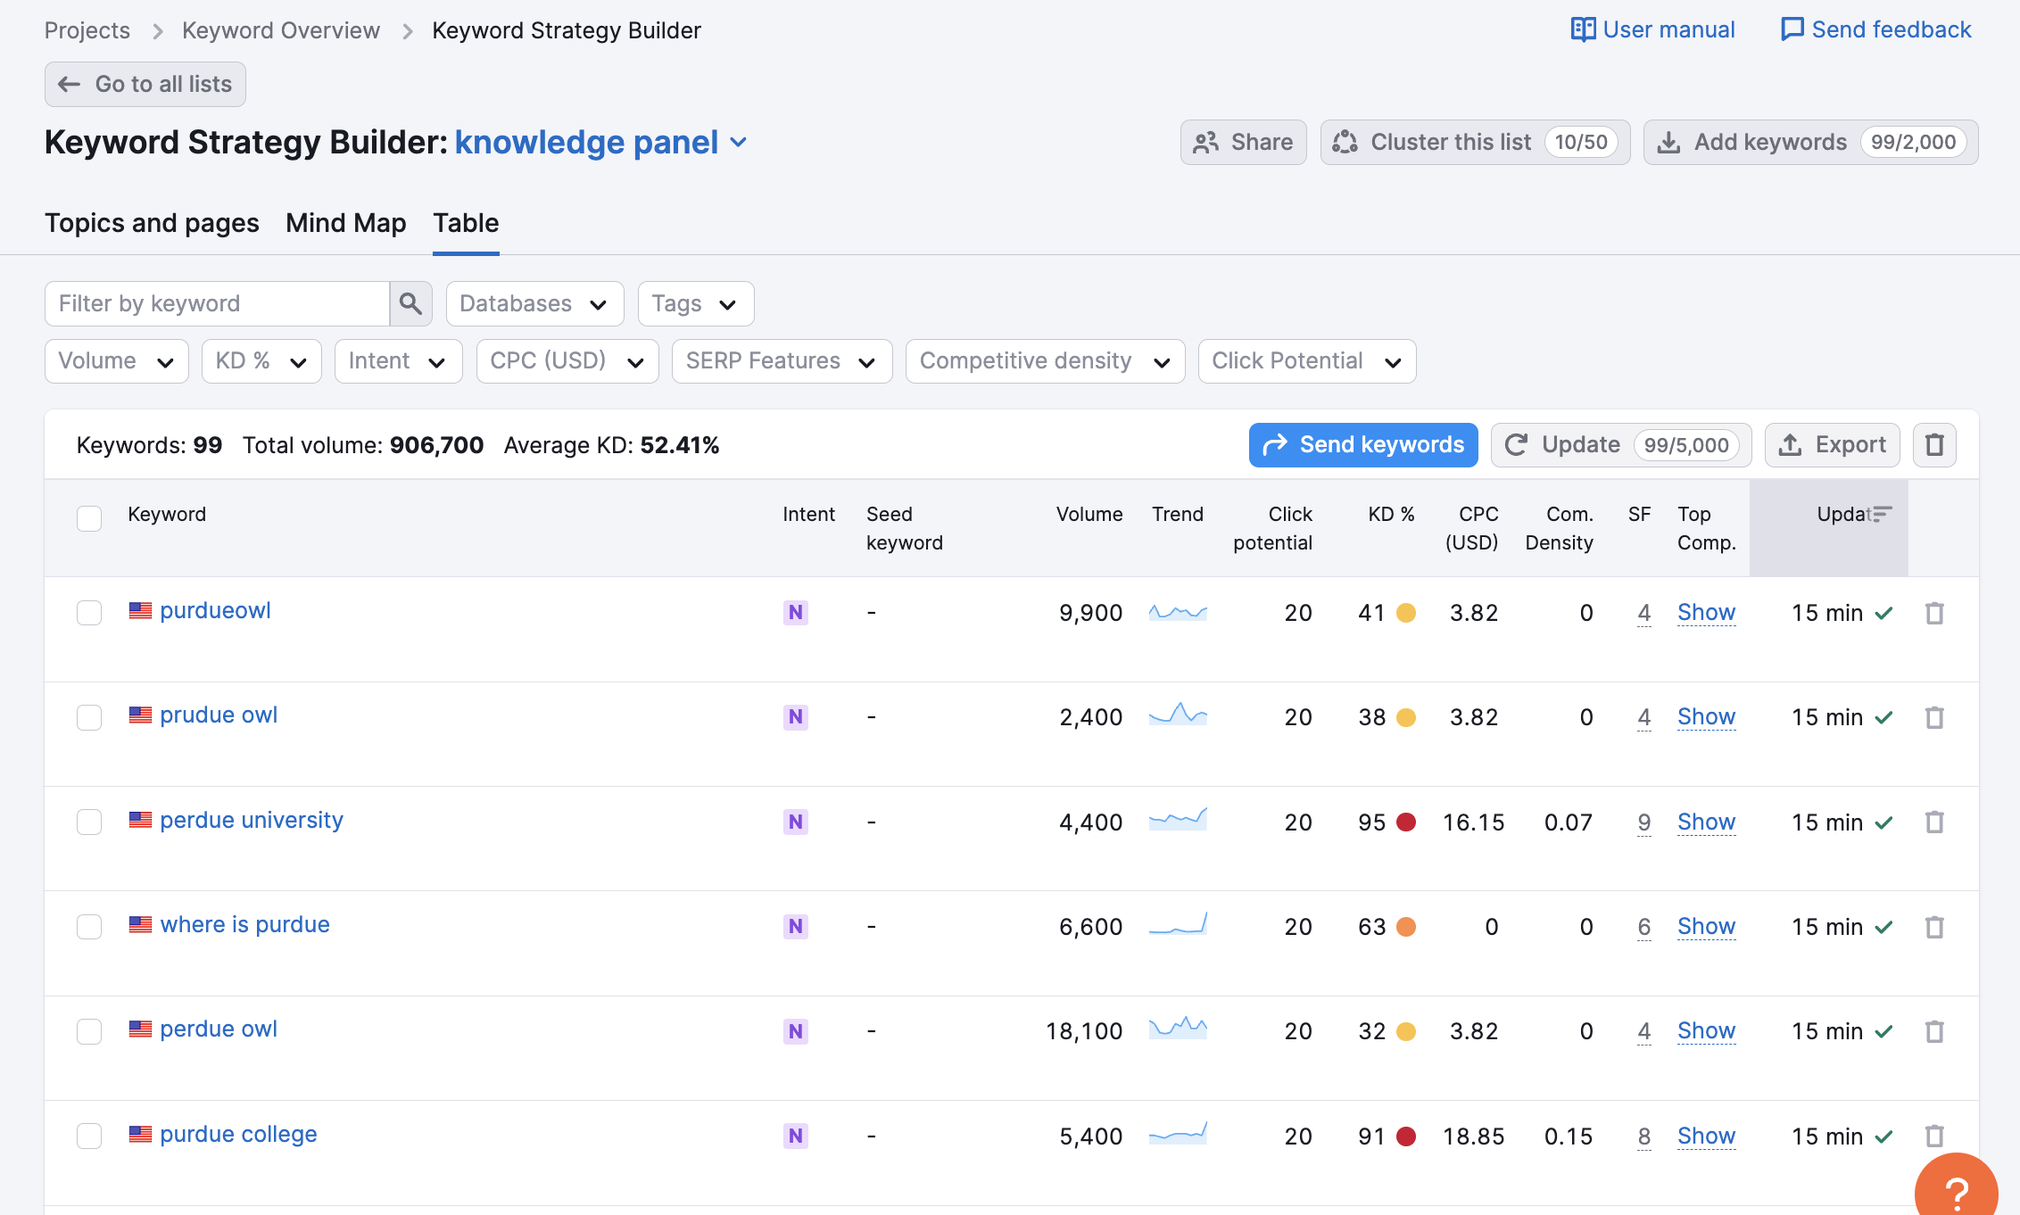
Task: Check the select-all keywords checkbox
Action: [89, 518]
